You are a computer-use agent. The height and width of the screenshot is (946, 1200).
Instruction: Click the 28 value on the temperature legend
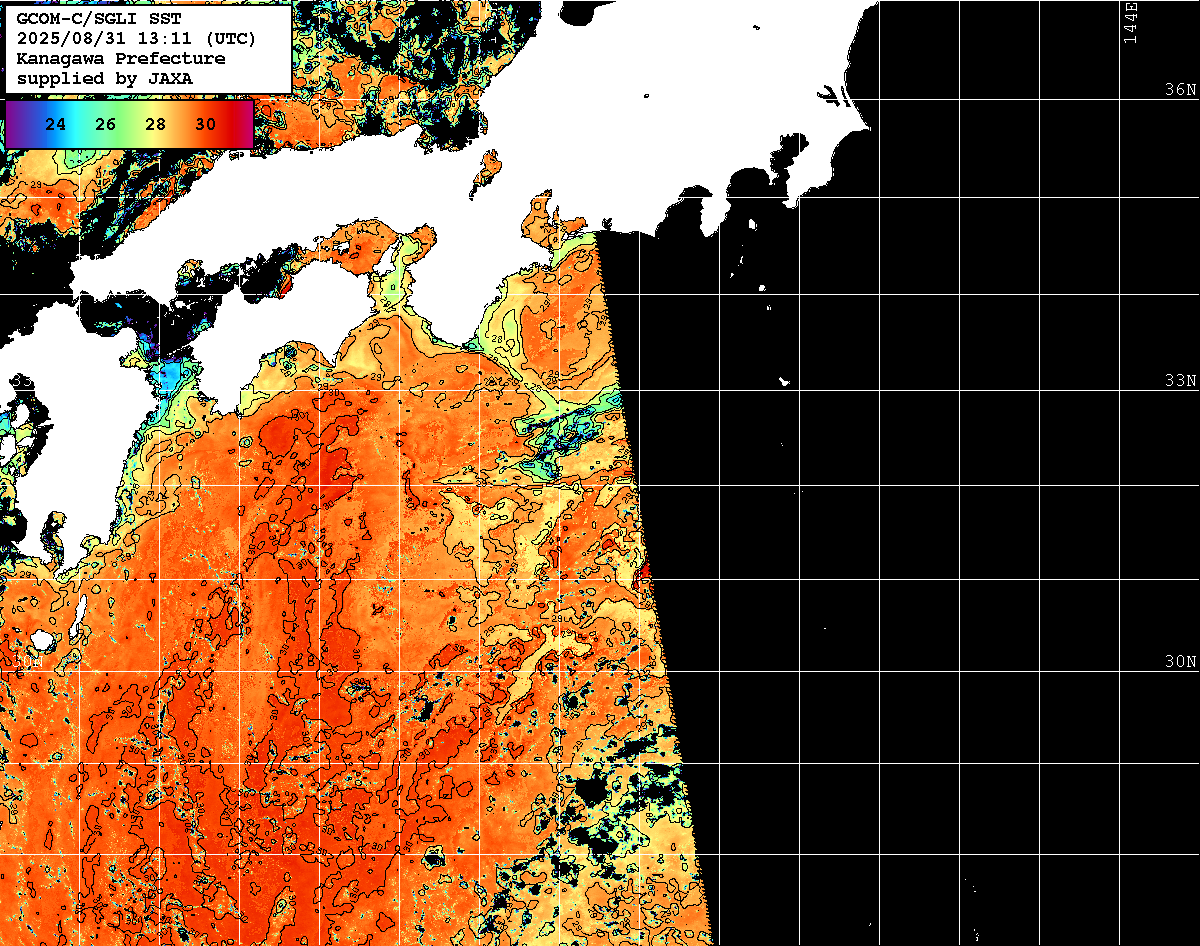pyautogui.click(x=155, y=125)
